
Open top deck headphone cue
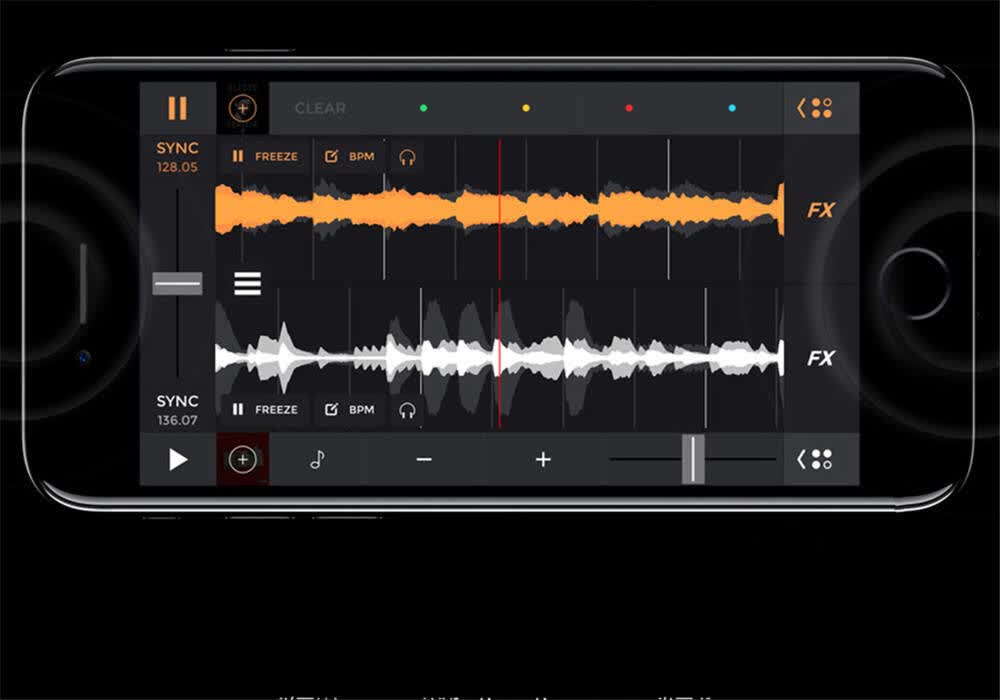[x=407, y=157]
